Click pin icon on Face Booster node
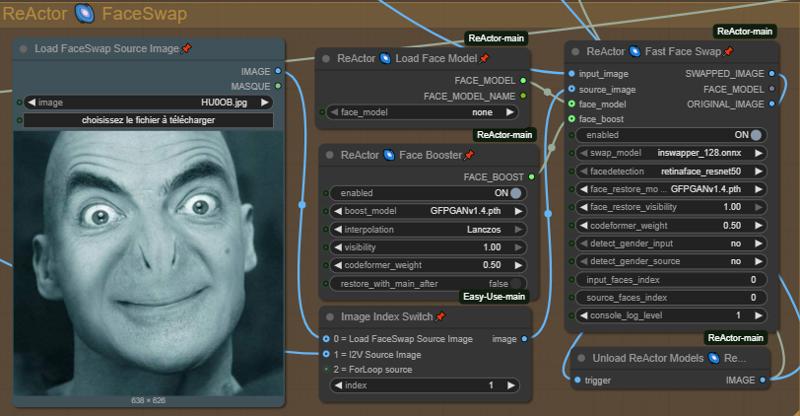 [469, 155]
